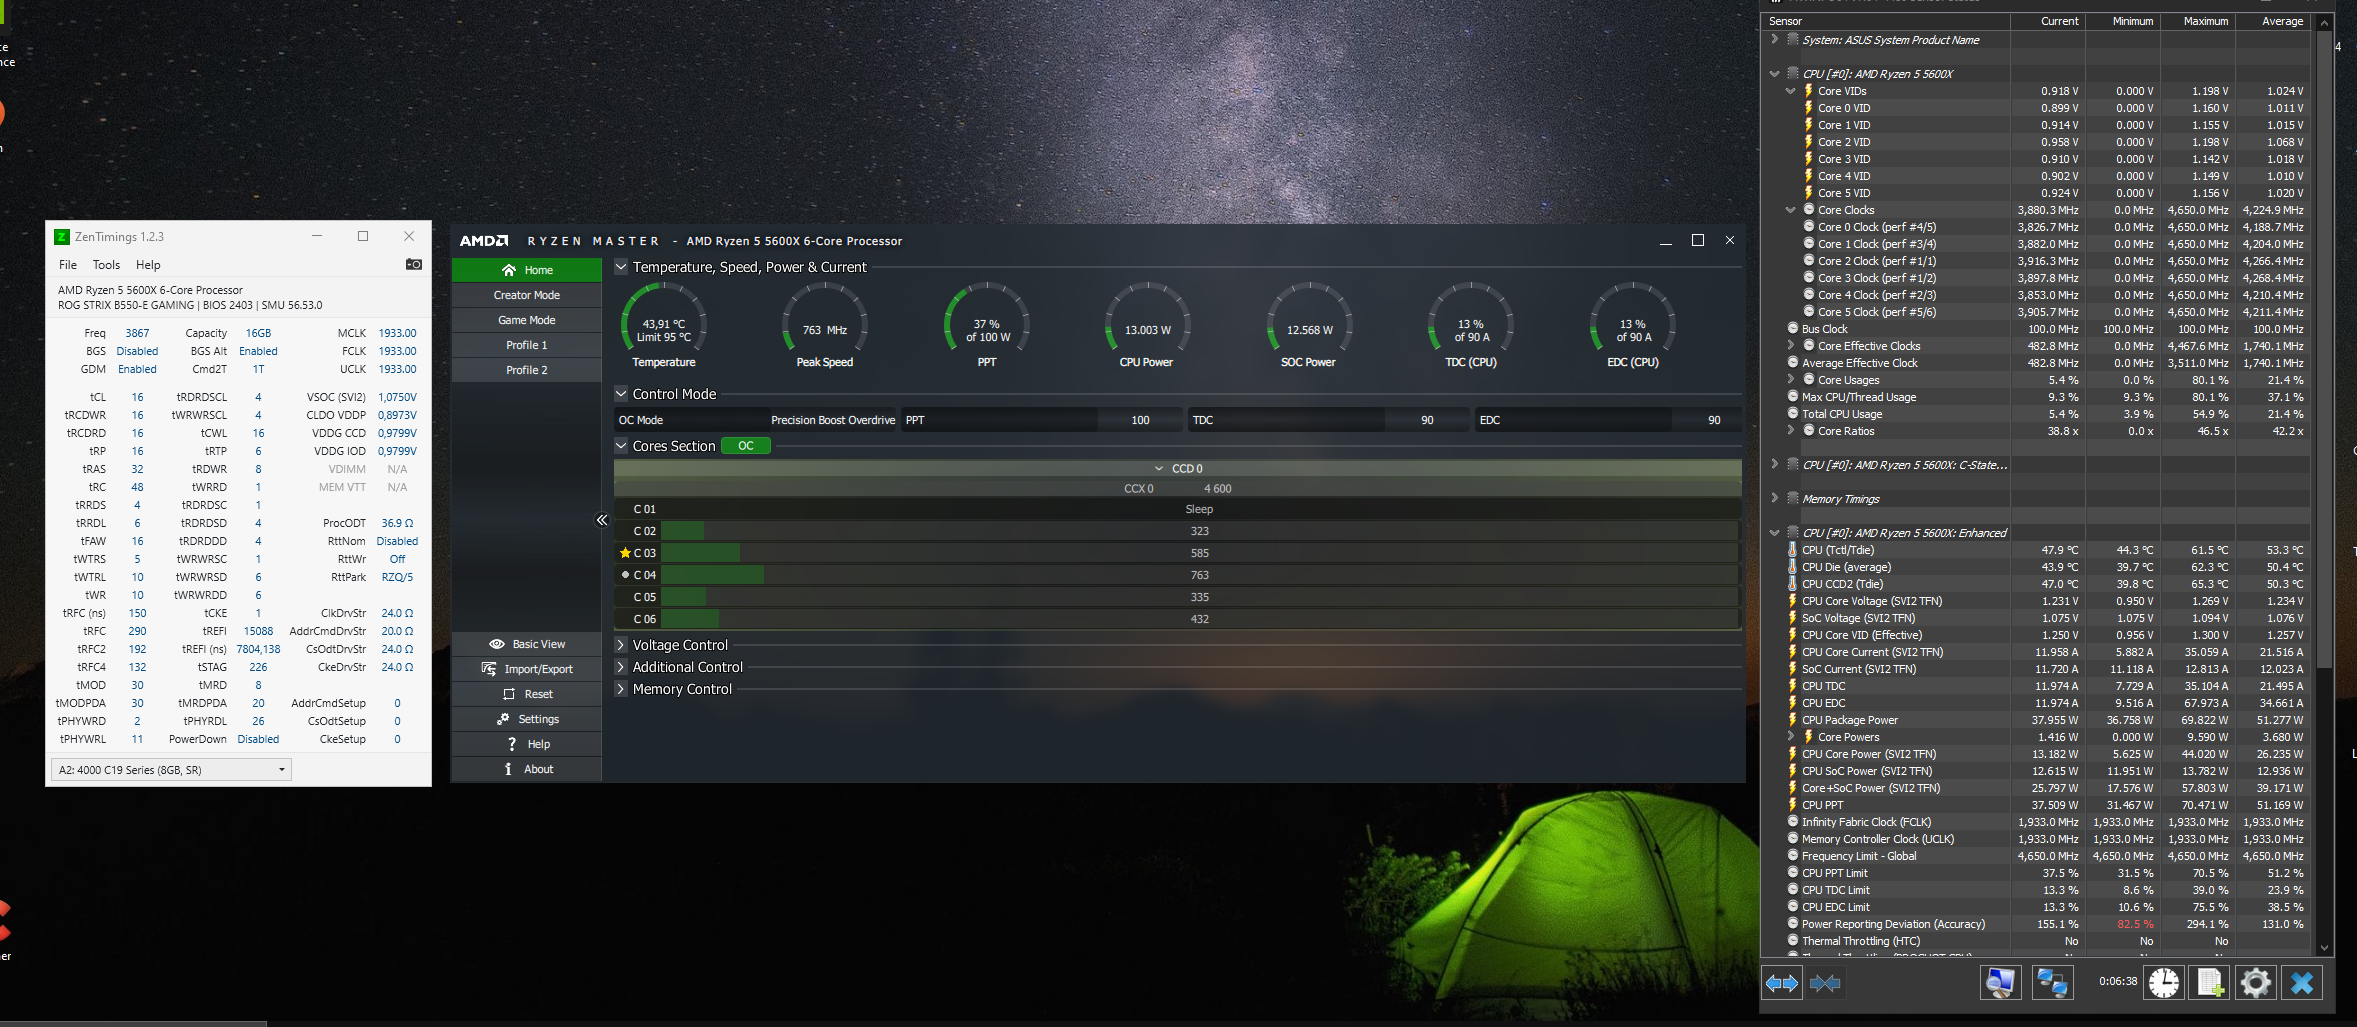The image size is (2357, 1027).
Task: Open HWiNFO sensor settings gear icon
Action: (x=2256, y=983)
